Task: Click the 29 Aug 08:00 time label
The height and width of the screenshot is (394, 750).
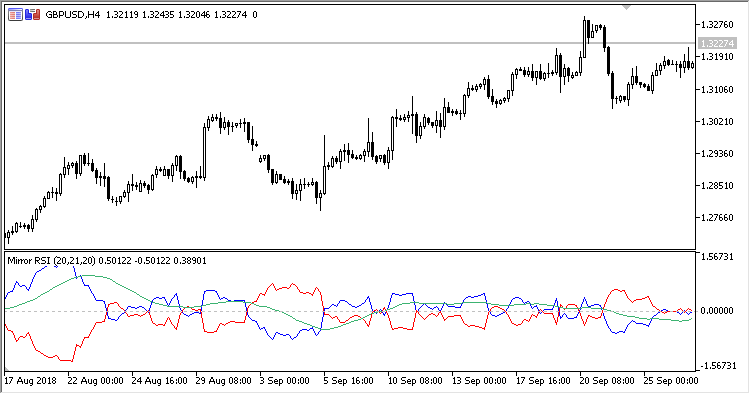Action: pyautogui.click(x=223, y=381)
